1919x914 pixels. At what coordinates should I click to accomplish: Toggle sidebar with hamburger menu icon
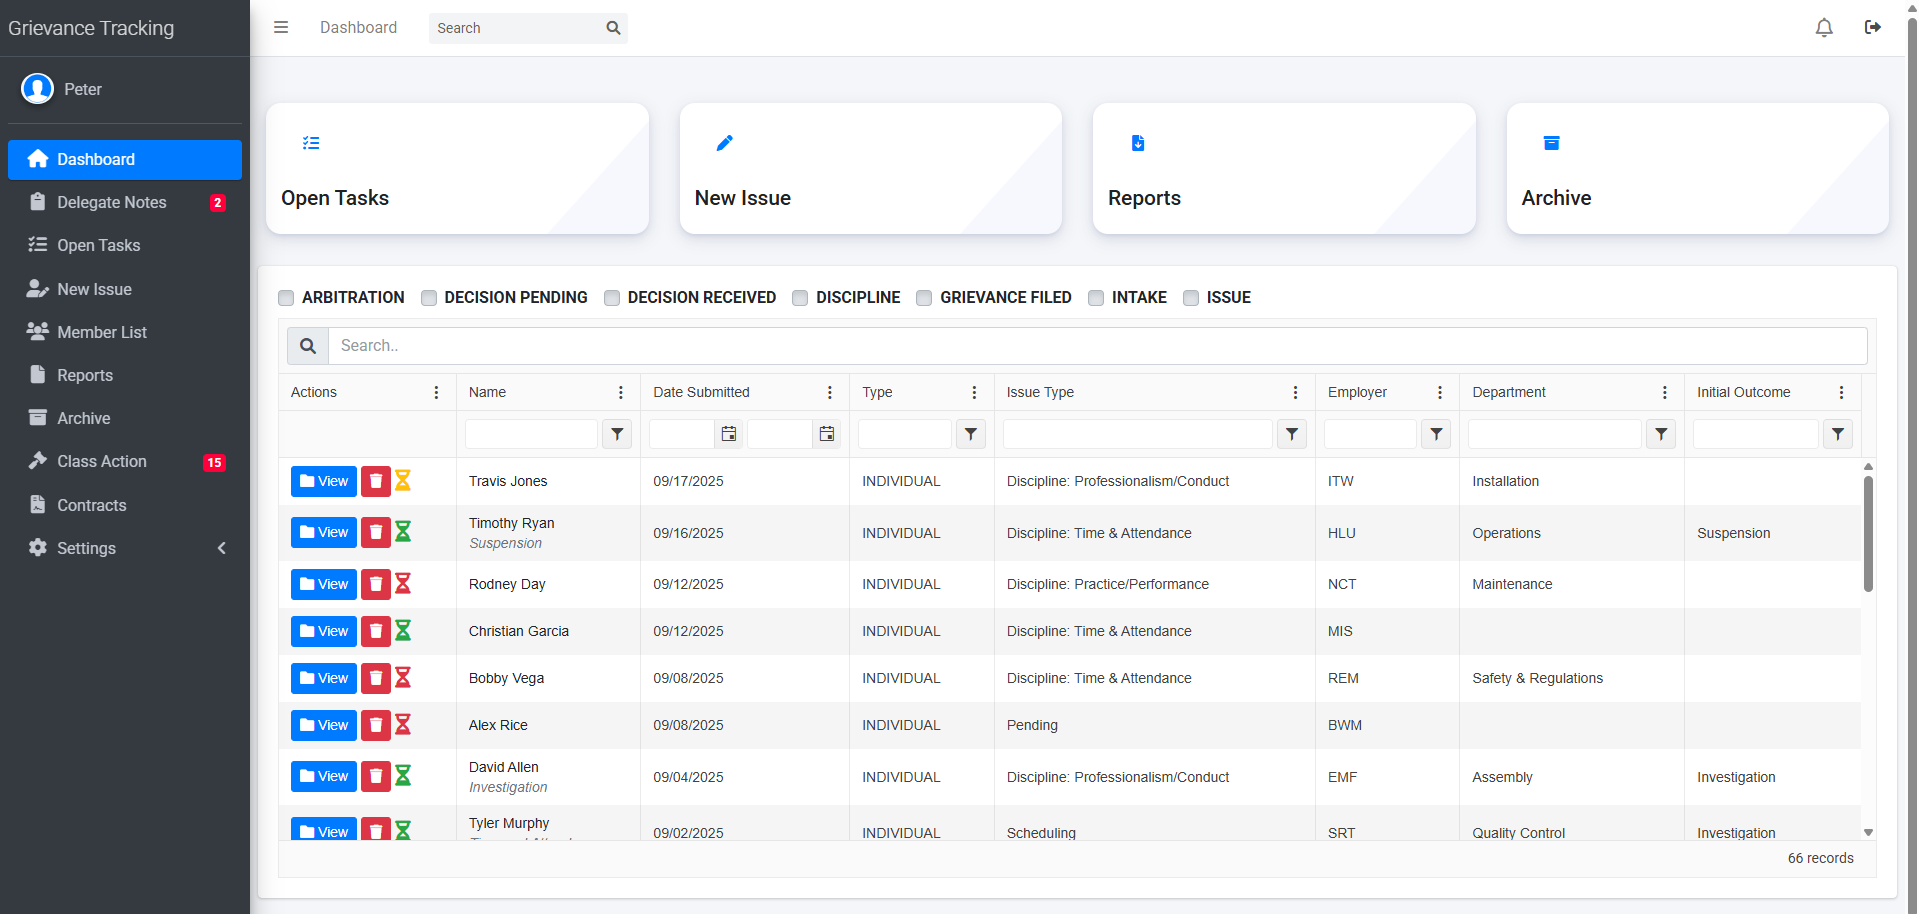[x=281, y=28]
